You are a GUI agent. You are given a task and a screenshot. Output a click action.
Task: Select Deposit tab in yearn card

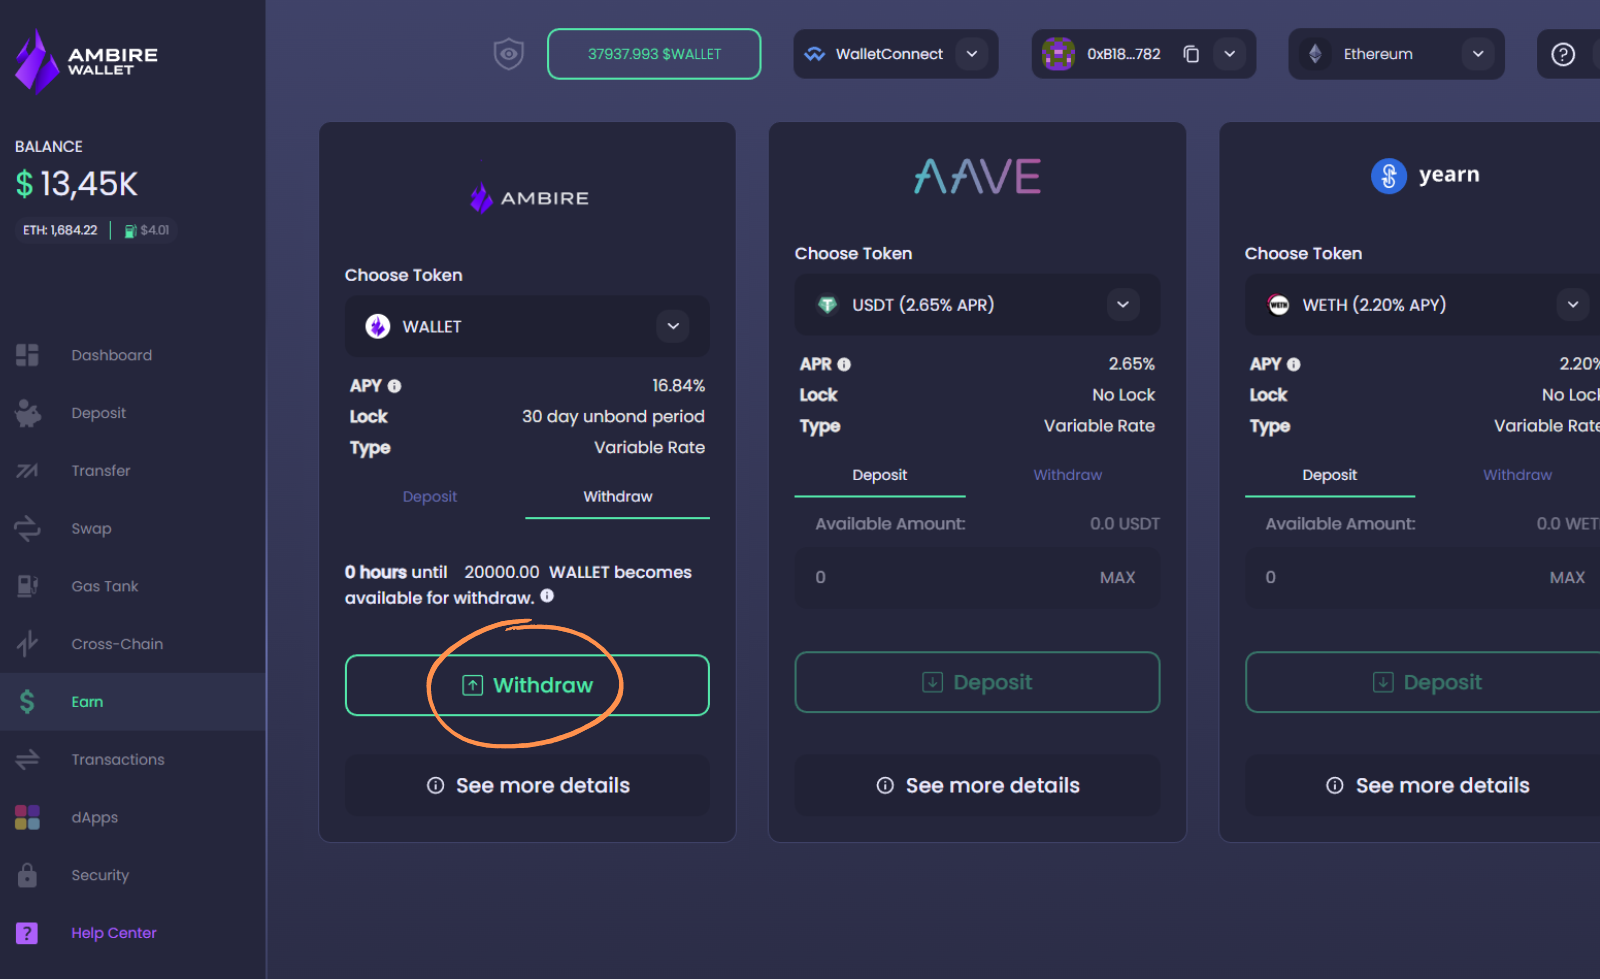tap(1330, 475)
